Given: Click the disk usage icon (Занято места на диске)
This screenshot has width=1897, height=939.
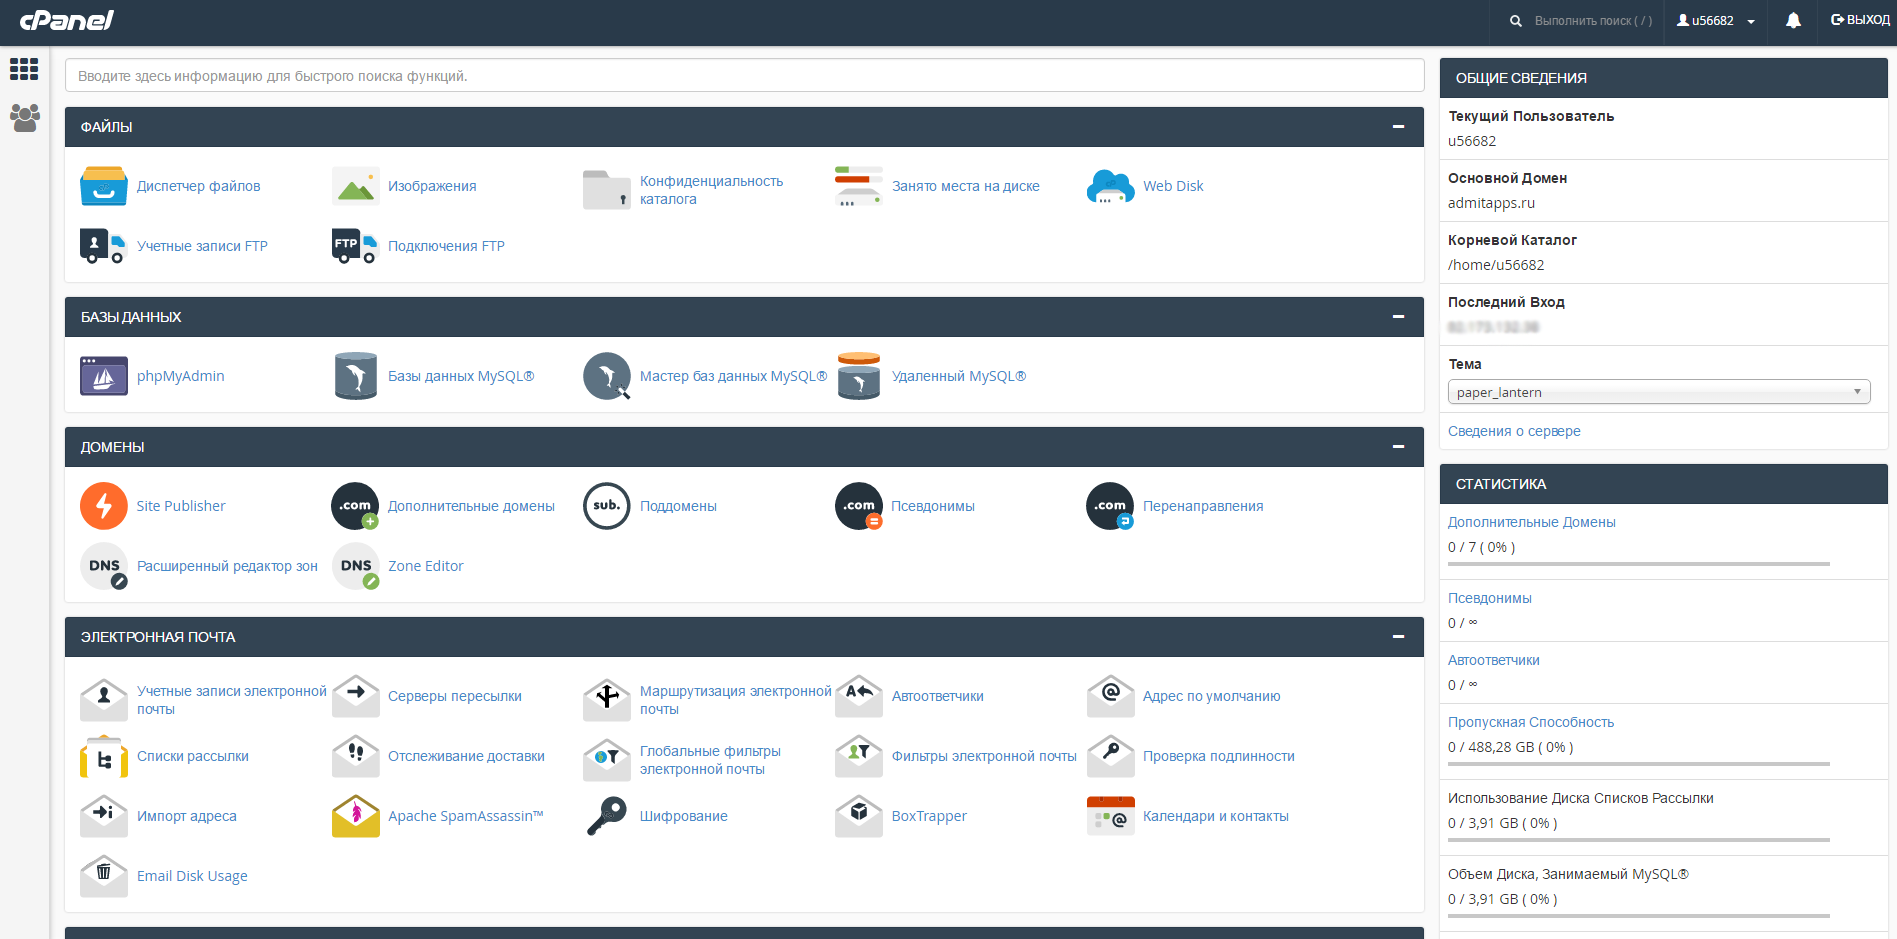Looking at the screenshot, I should (859, 186).
